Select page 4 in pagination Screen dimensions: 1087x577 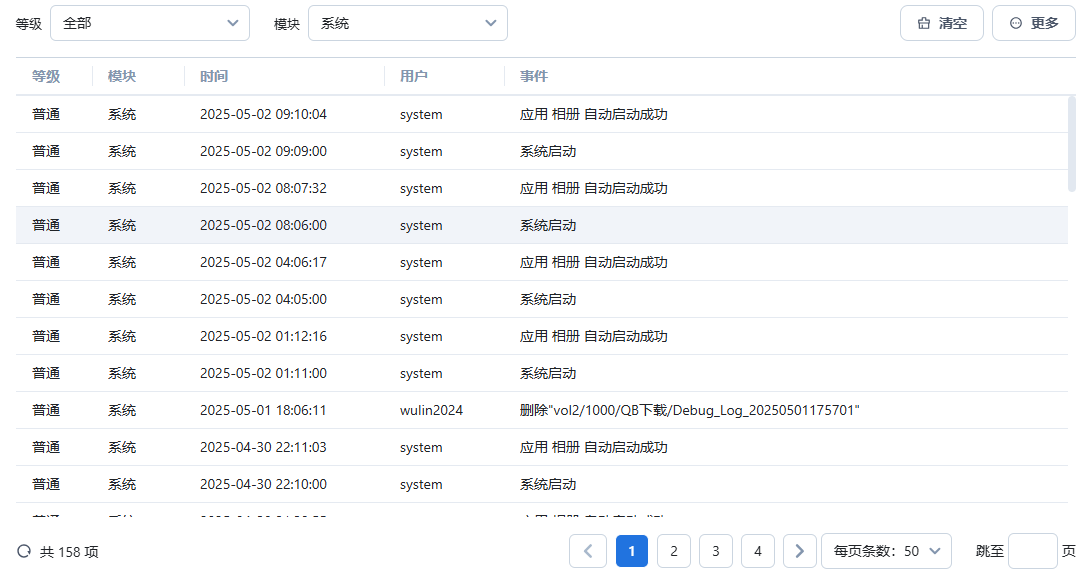point(758,551)
